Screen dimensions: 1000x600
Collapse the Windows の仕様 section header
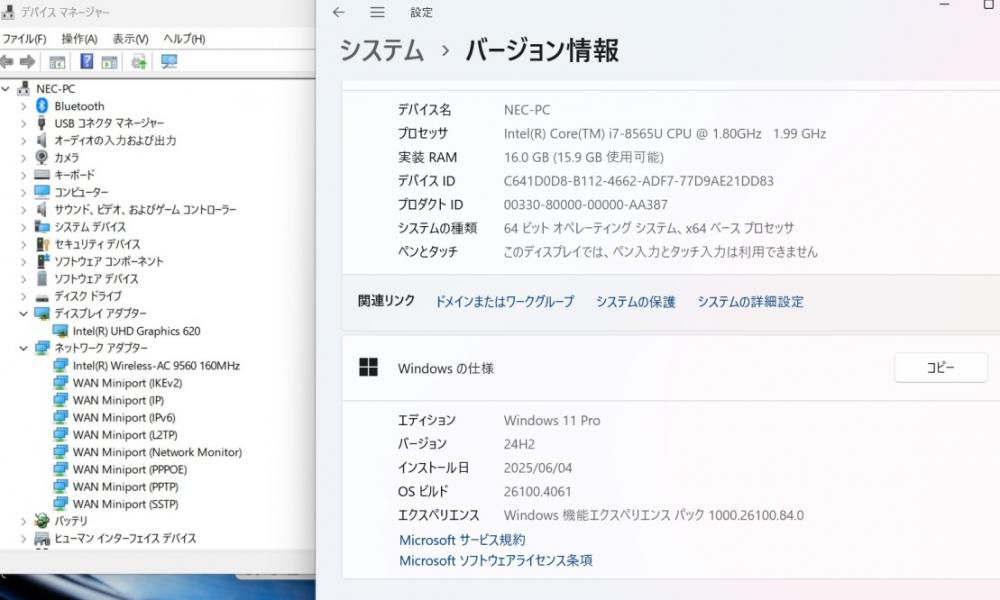[671, 368]
